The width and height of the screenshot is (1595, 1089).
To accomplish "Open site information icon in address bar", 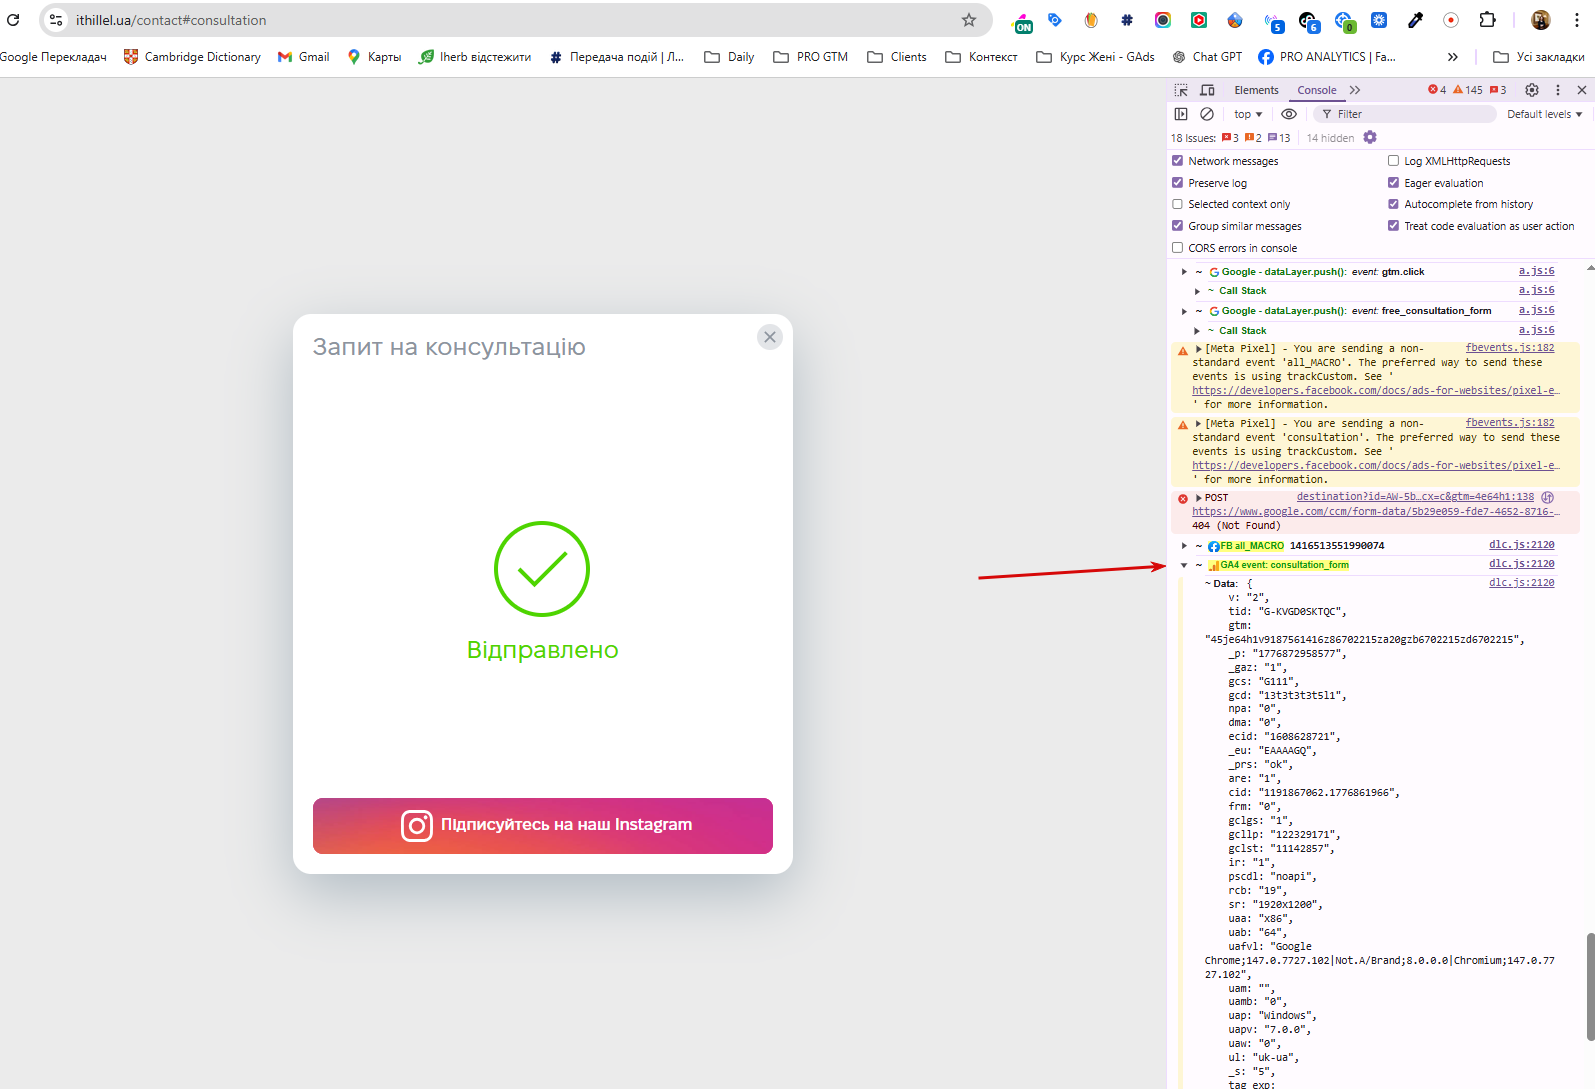I will point(57,20).
